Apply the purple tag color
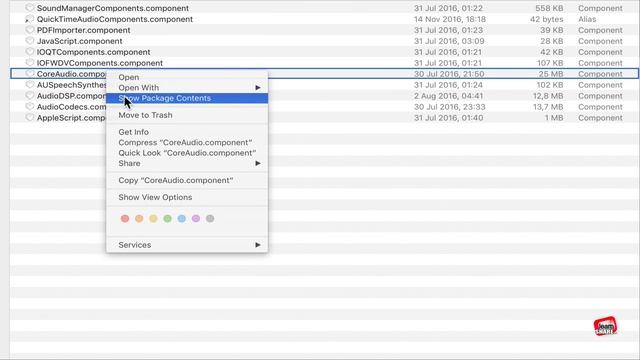Image resolution: width=640 pixels, height=360 pixels. (196, 219)
